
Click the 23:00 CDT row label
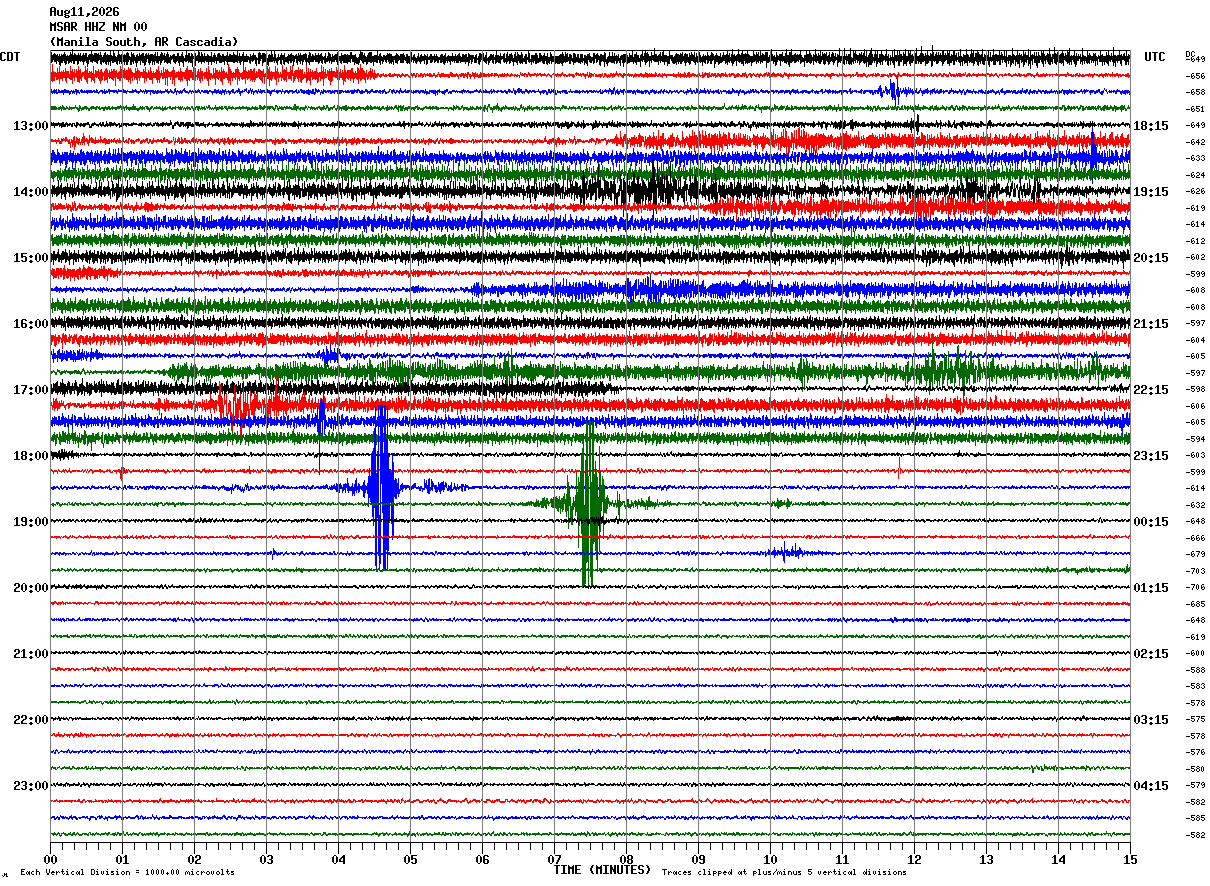31,786
